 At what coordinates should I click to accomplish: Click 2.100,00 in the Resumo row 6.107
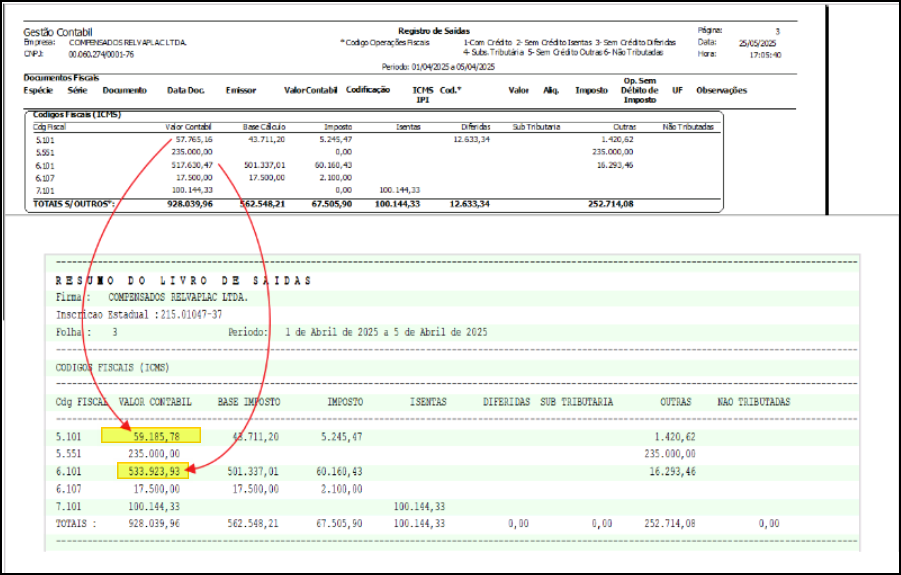(342, 489)
